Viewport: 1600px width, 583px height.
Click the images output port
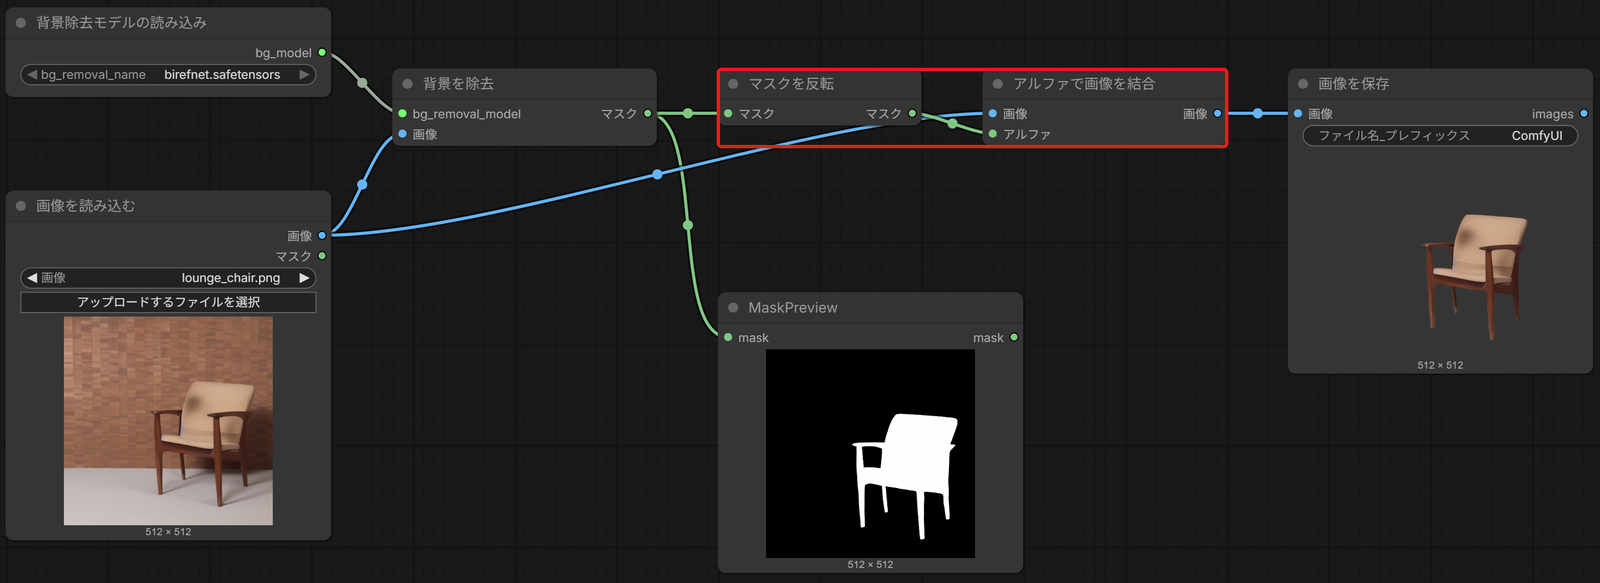pyautogui.click(x=1584, y=114)
